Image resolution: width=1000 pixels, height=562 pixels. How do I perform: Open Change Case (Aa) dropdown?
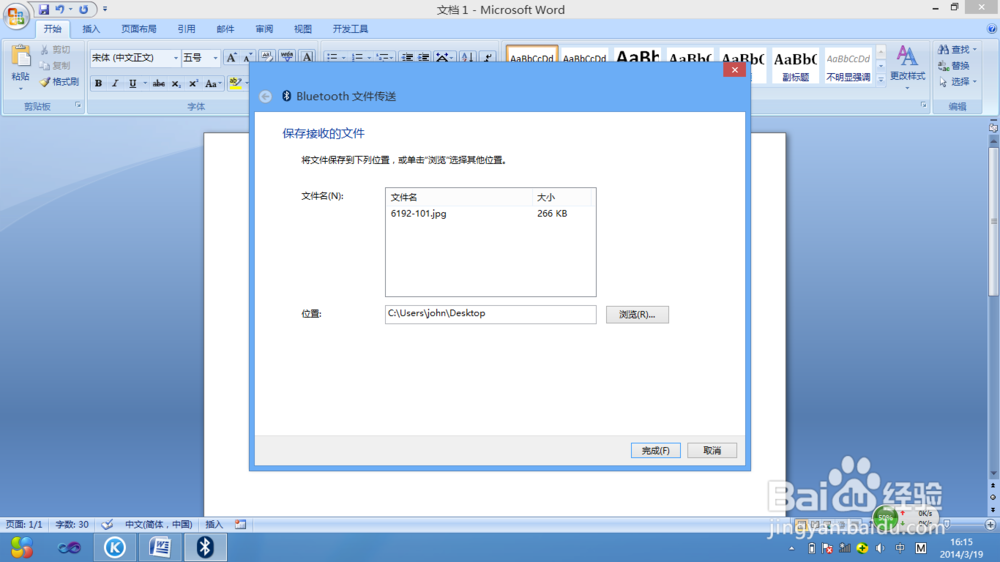tap(212, 84)
